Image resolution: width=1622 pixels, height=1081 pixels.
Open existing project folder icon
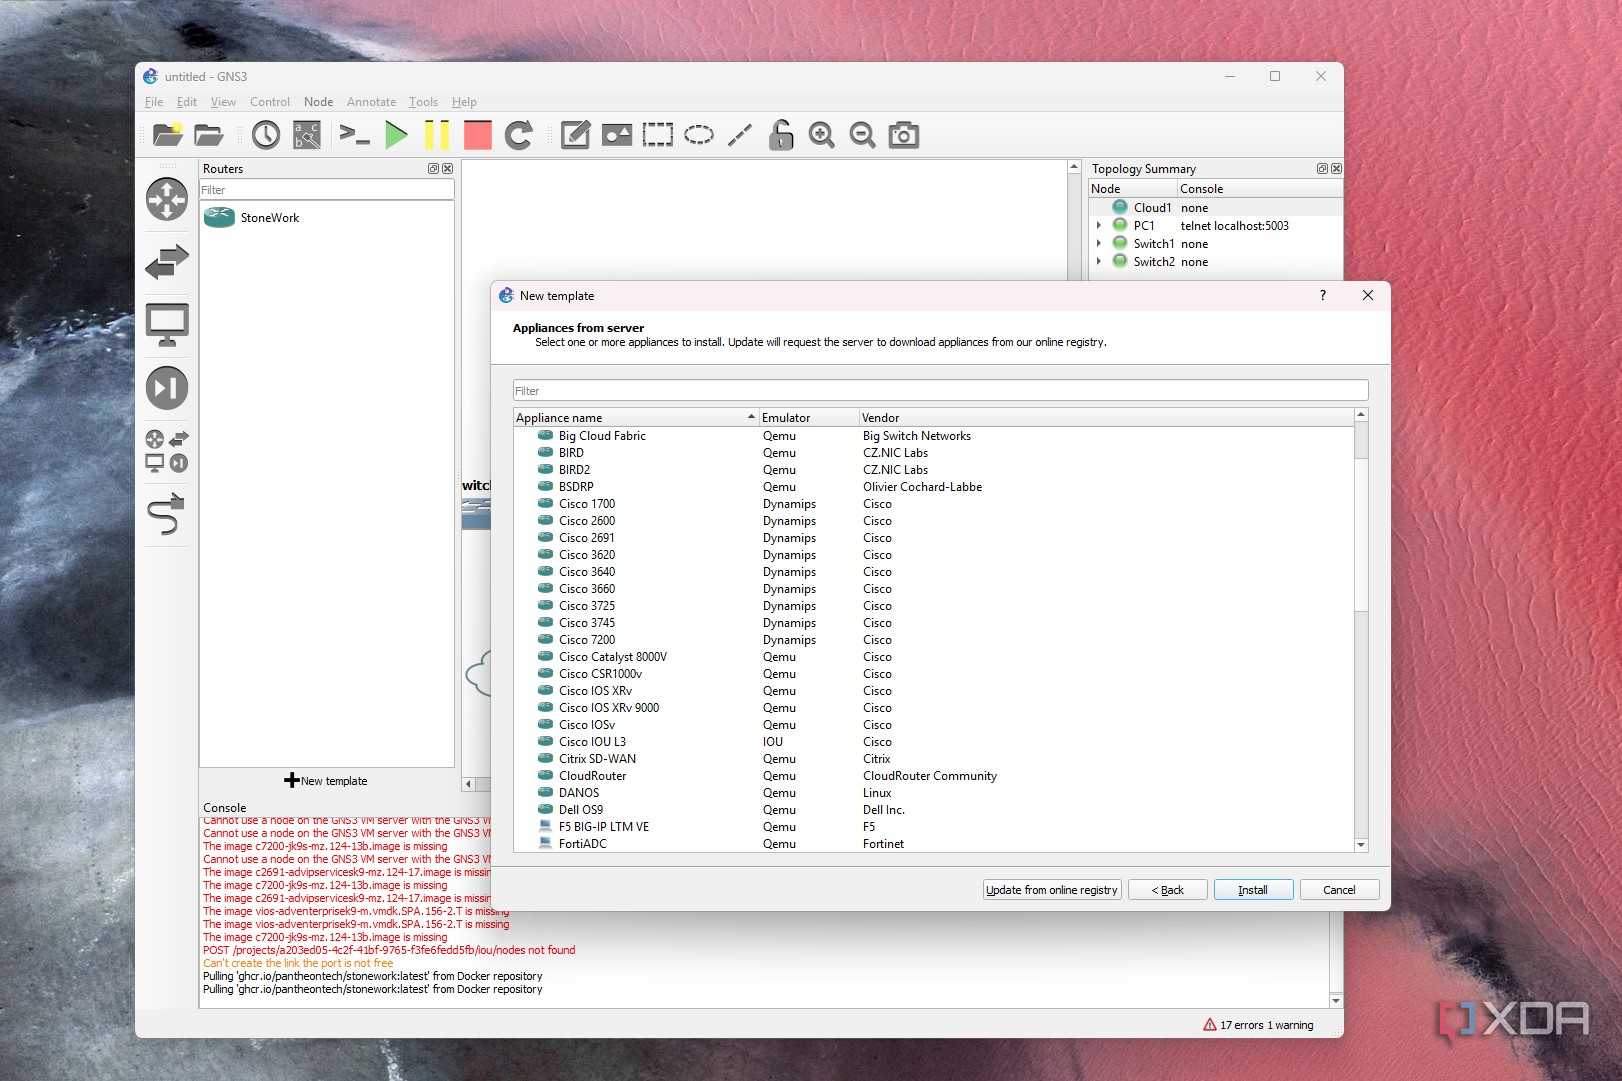[x=208, y=135]
